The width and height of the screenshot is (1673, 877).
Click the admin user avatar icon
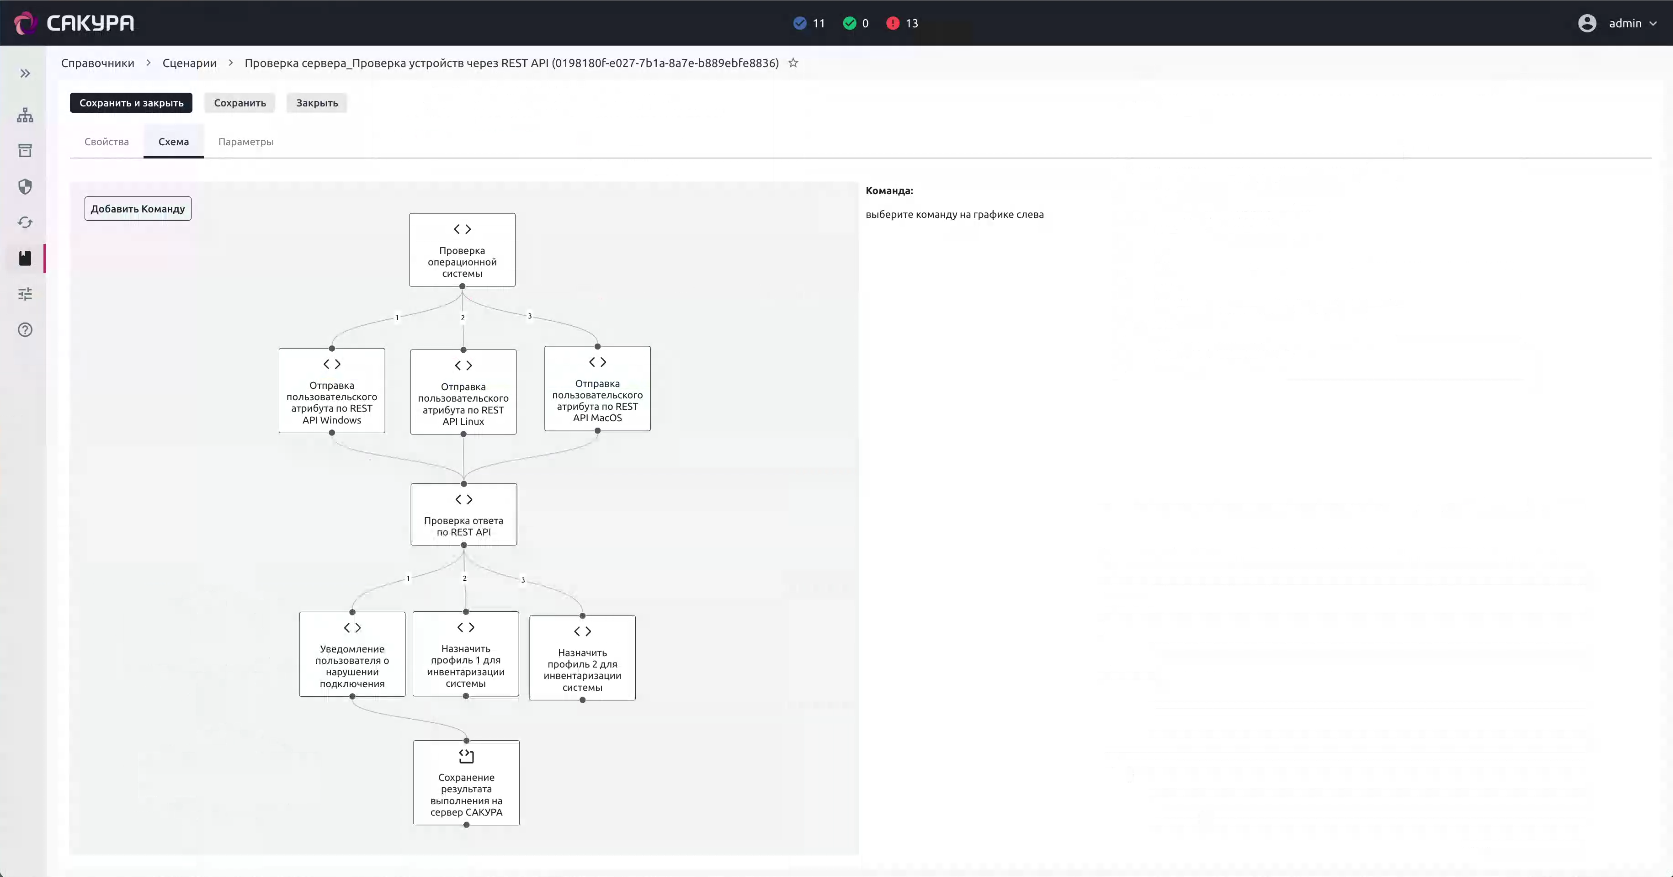coord(1587,23)
